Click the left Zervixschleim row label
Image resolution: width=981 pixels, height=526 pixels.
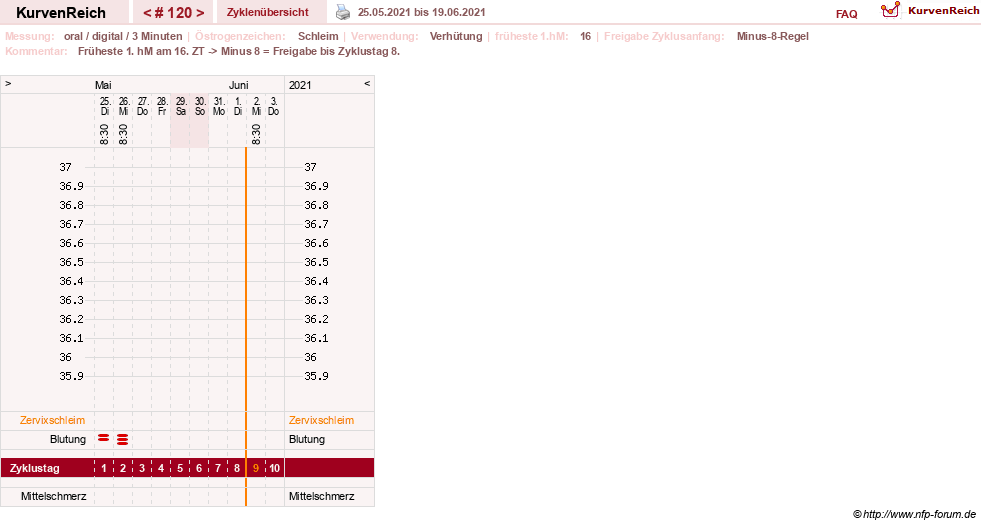(52, 420)
